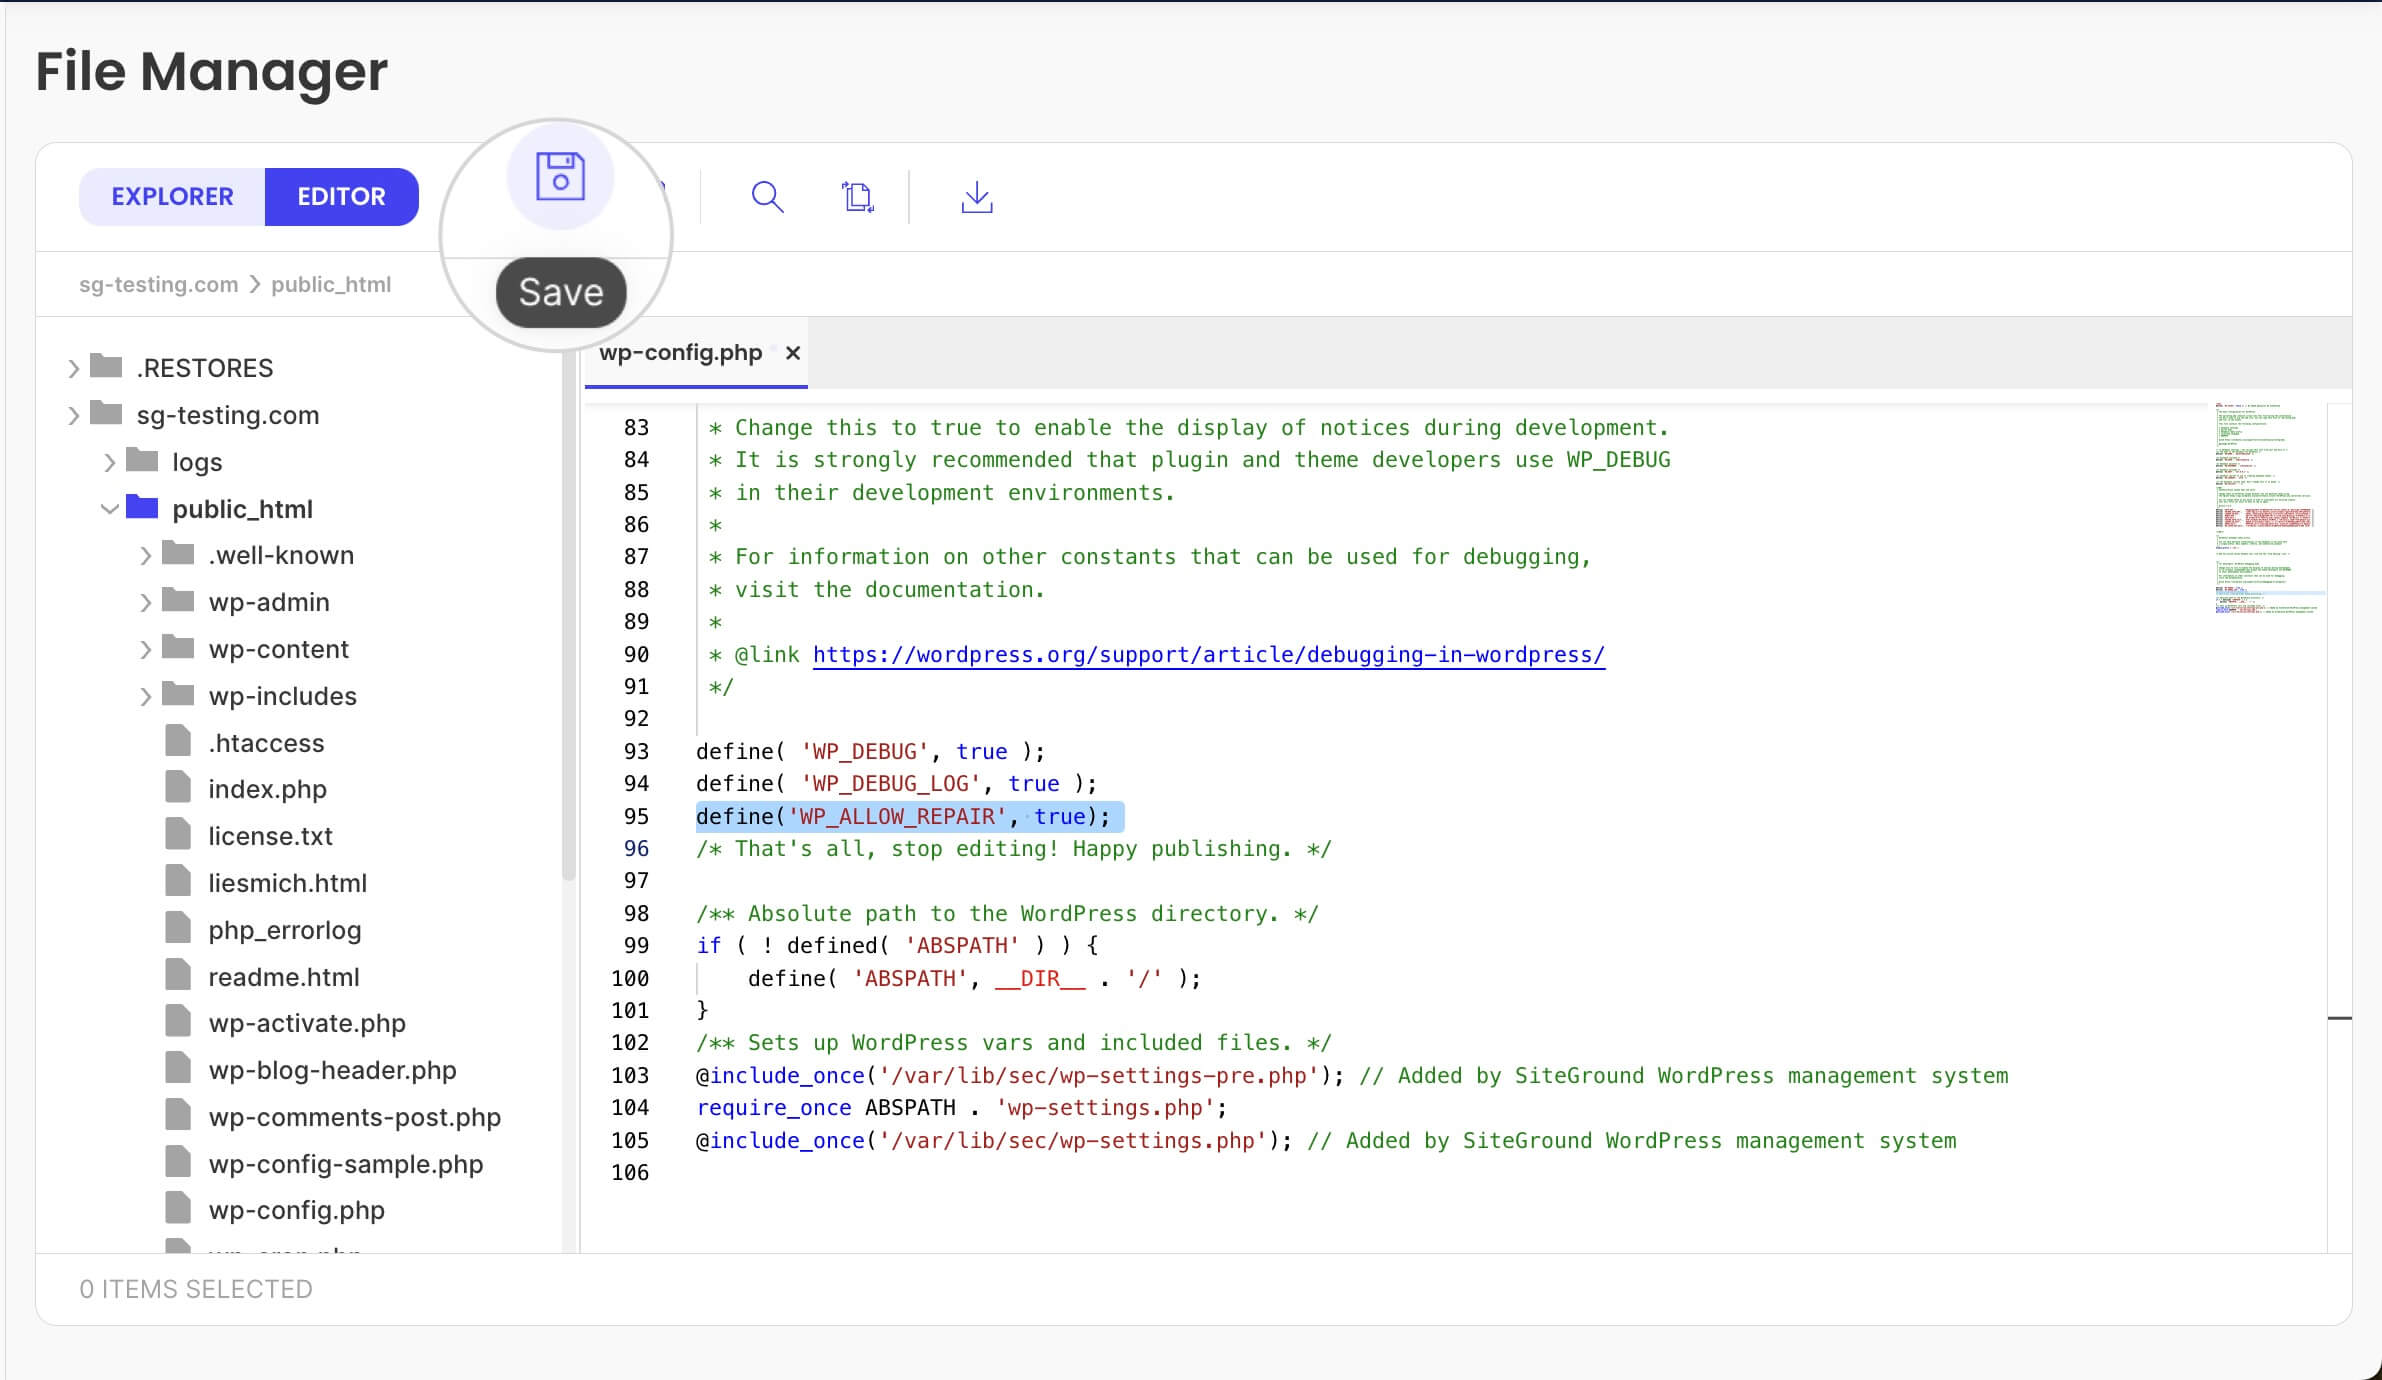Screen dimensions: 2382x1380
Task: Click the php_errorlog file icon
Action: tap(178, 928)
